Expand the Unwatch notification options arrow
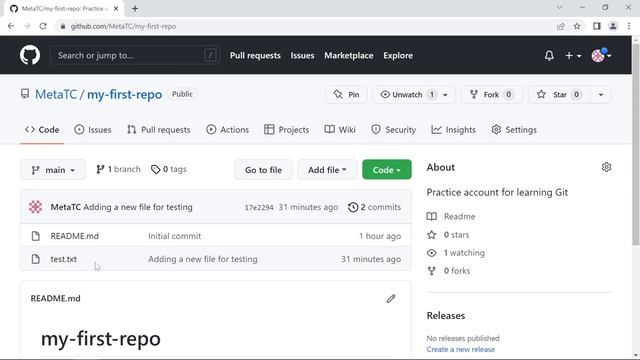640x360 pixels. [445, 95]
